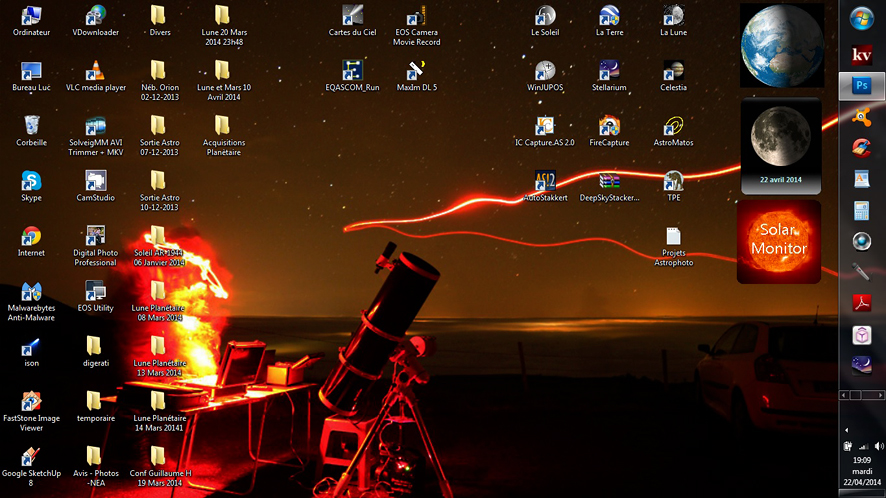Image resolution: width=886 pixels, height=498 pixels.
Task: Open Cartes du Ciel shortcut
Action: (x=353, y=21)
